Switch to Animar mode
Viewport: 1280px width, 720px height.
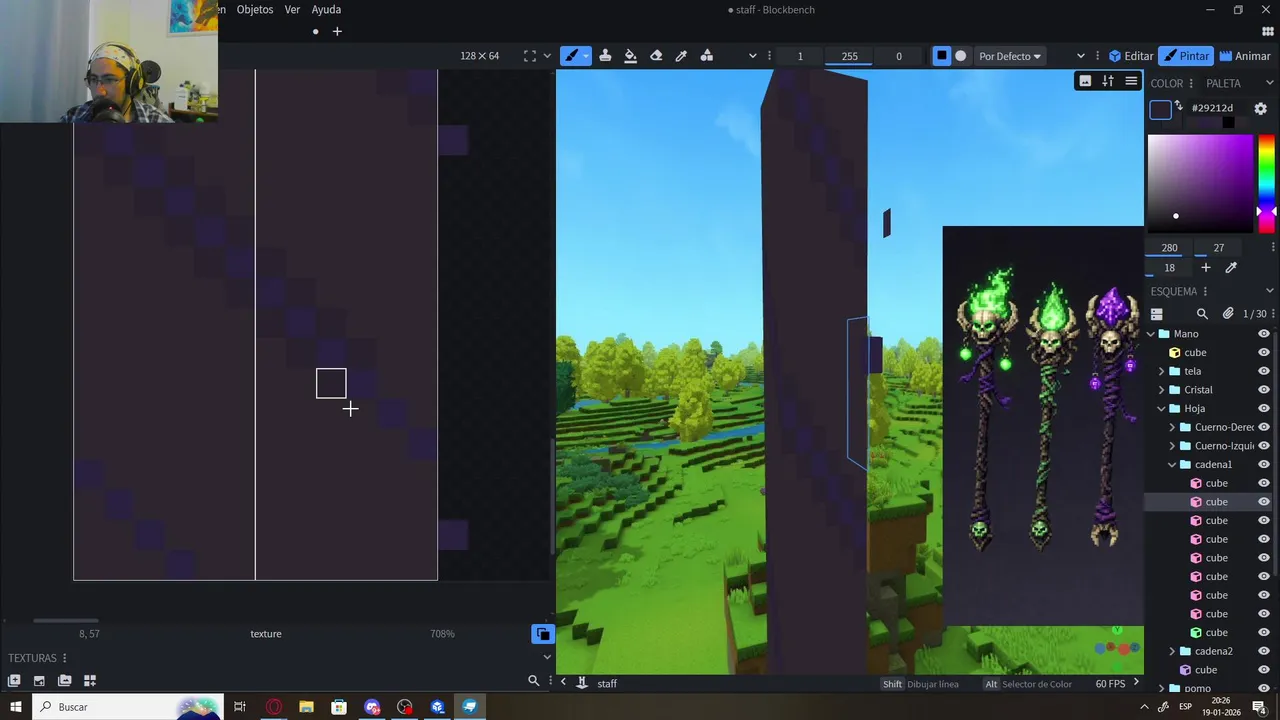coord(1245,56)
